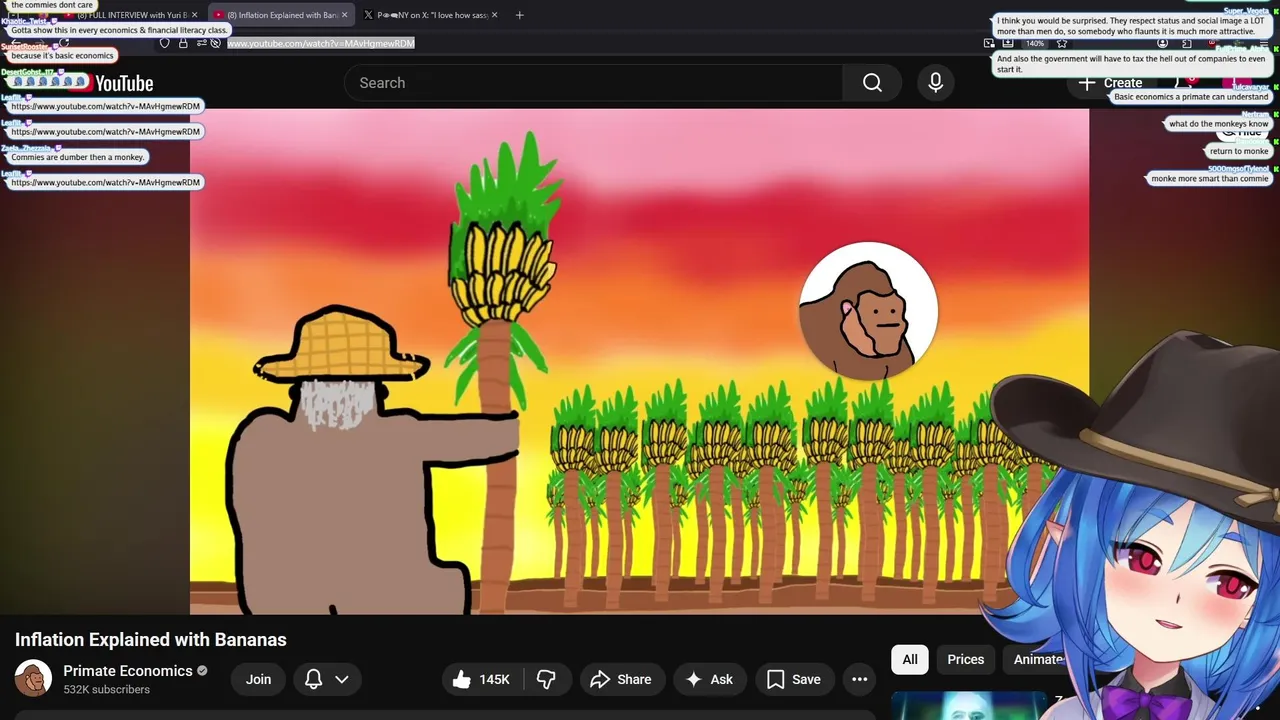The height and width of the screenshot is (720, 1280).
Task: Click the banana farm video player
Action: pos(639,361)
